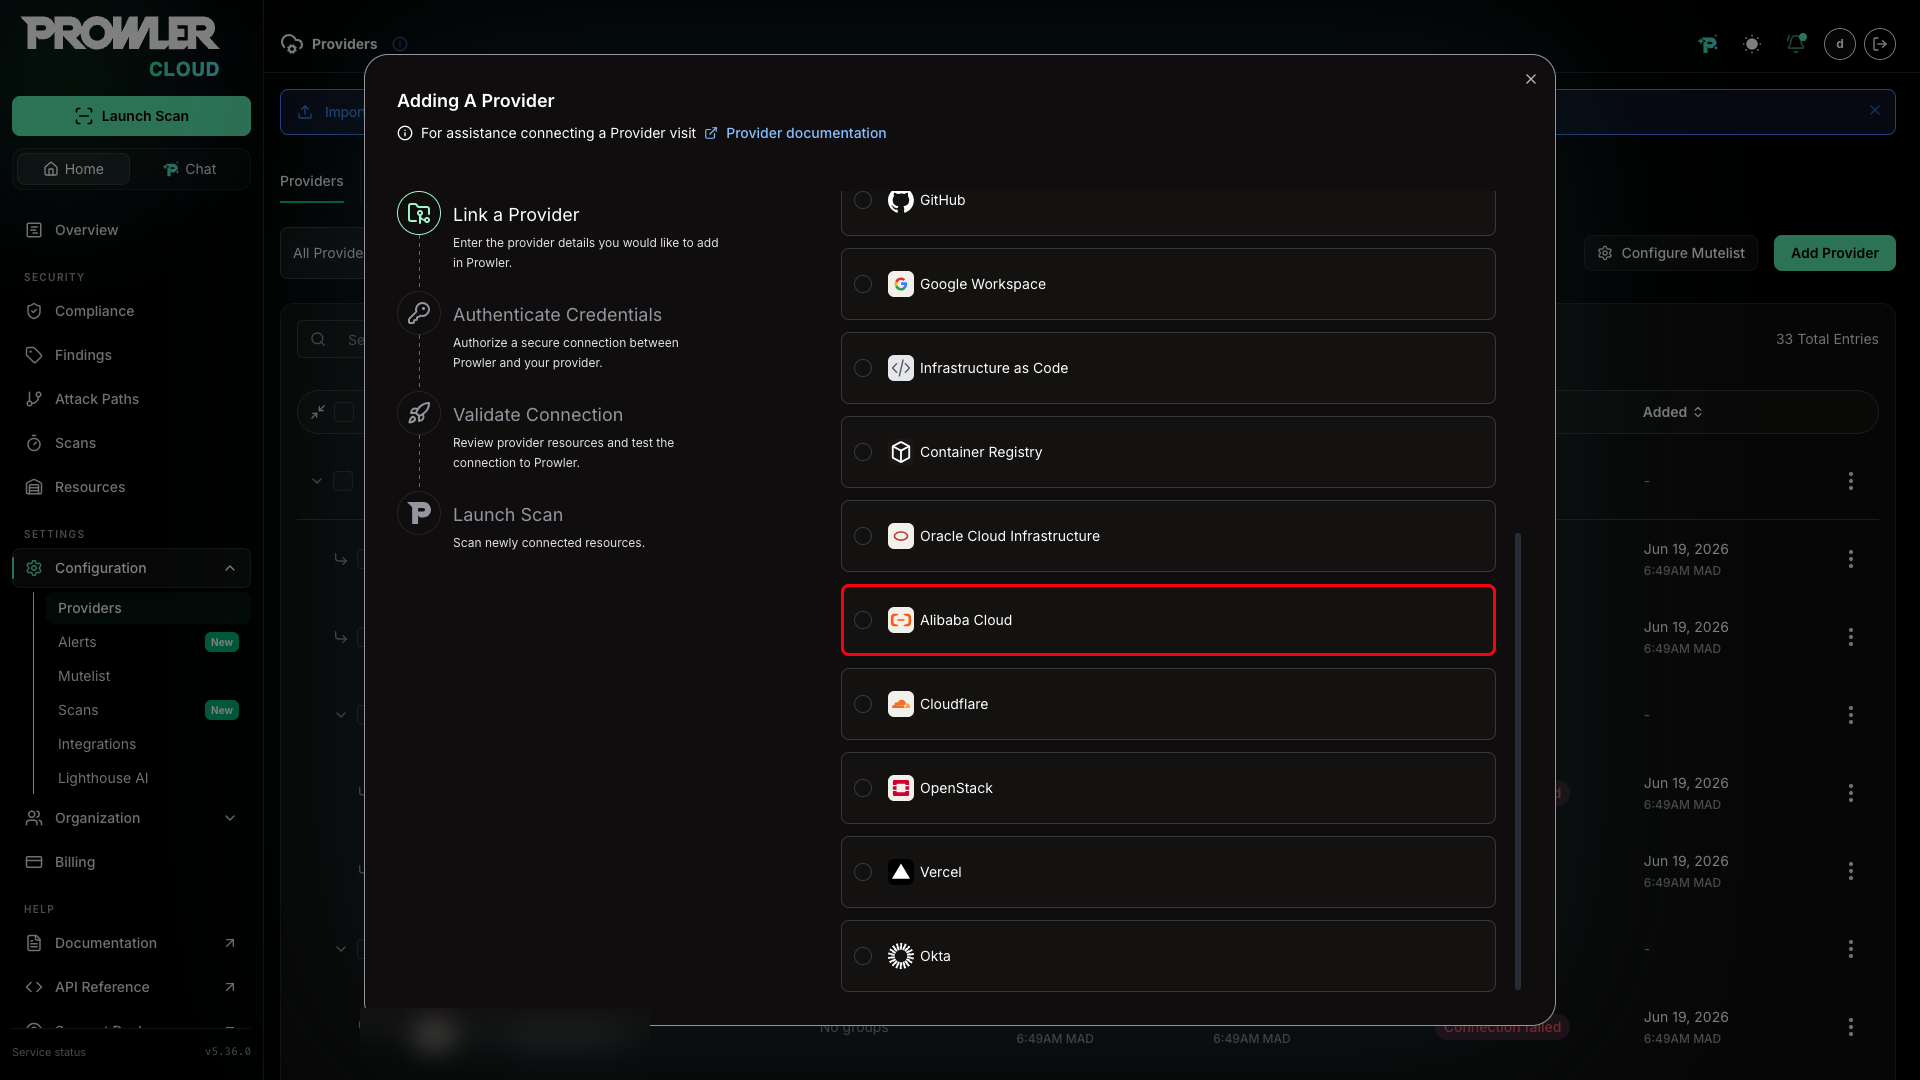
Task: Click the sign out icon
Action: (x=1880, y=44)
